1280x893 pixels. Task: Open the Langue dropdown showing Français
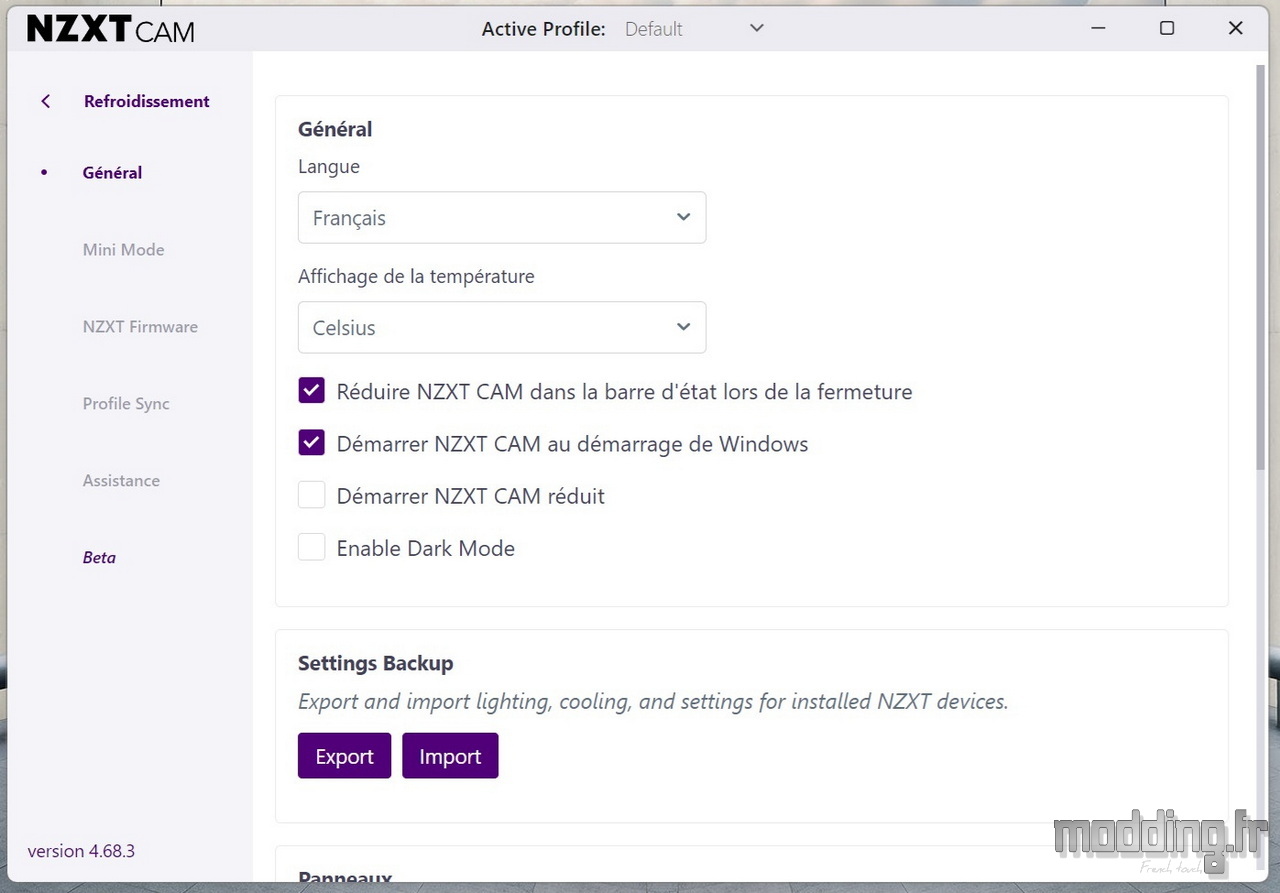click(502, 218)
